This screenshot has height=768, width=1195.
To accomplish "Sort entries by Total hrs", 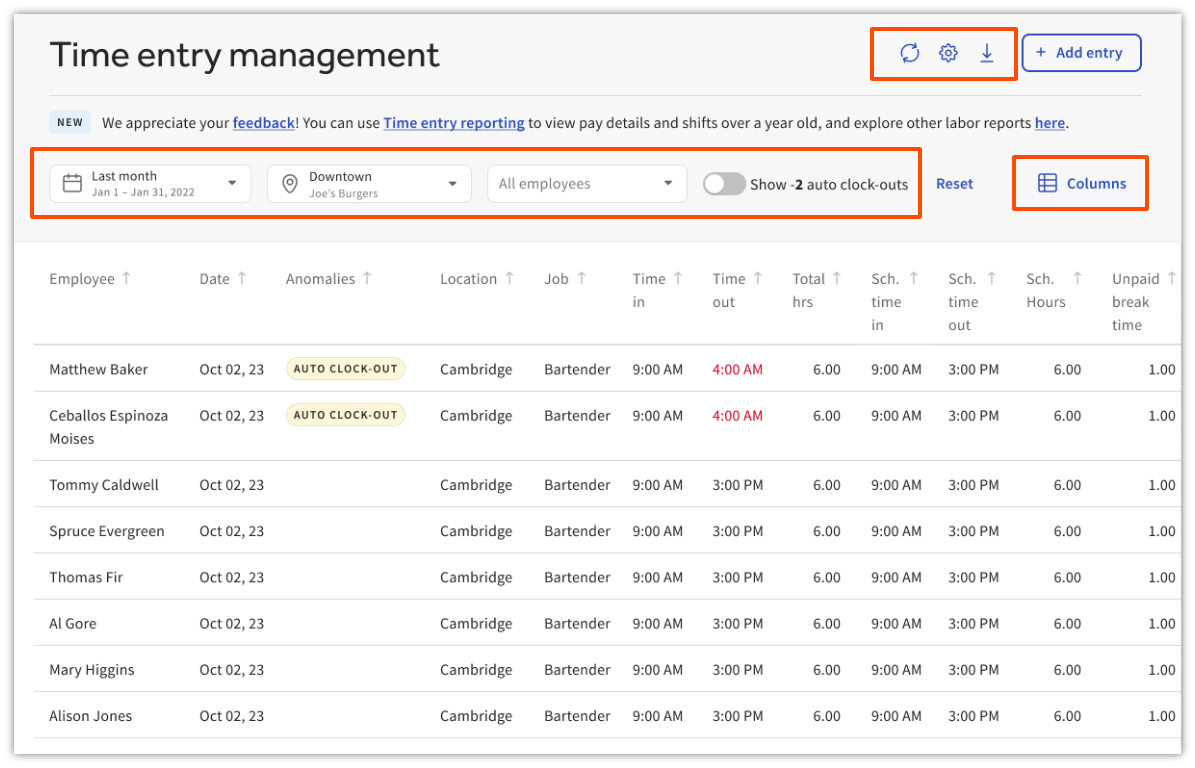I will (835, 278).
